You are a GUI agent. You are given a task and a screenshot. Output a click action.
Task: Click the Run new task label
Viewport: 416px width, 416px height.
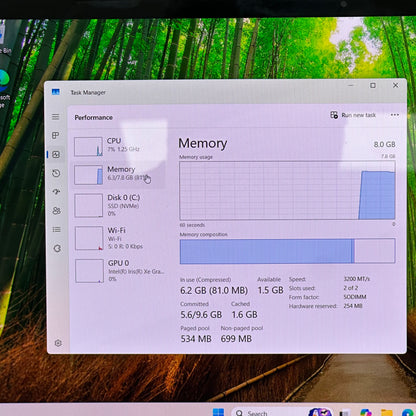[x=359, y=115]
